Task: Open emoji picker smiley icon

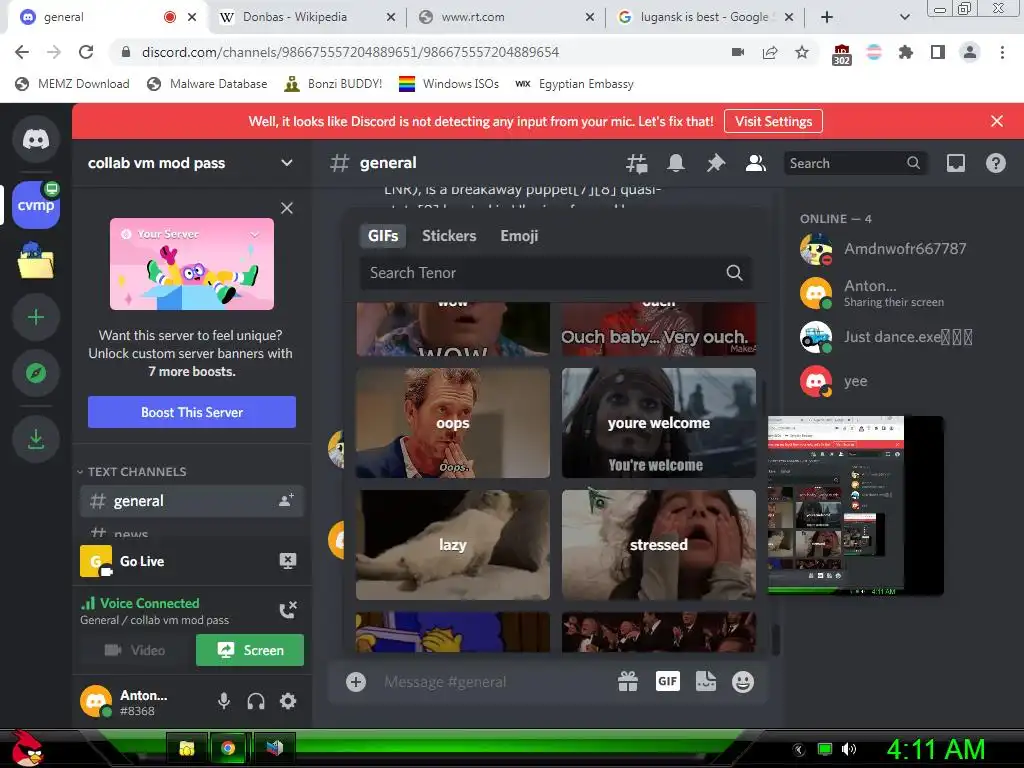Action: coord(743,682)
